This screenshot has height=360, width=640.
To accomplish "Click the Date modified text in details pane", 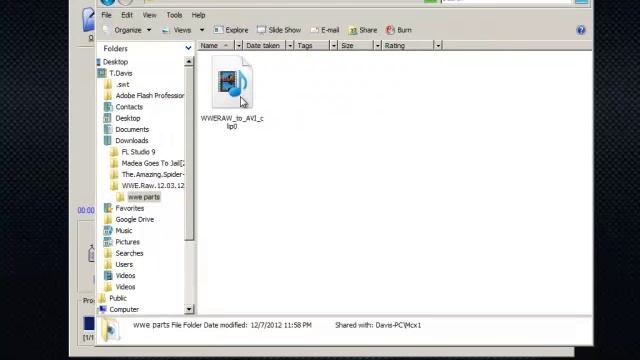I will coord(257,325).
